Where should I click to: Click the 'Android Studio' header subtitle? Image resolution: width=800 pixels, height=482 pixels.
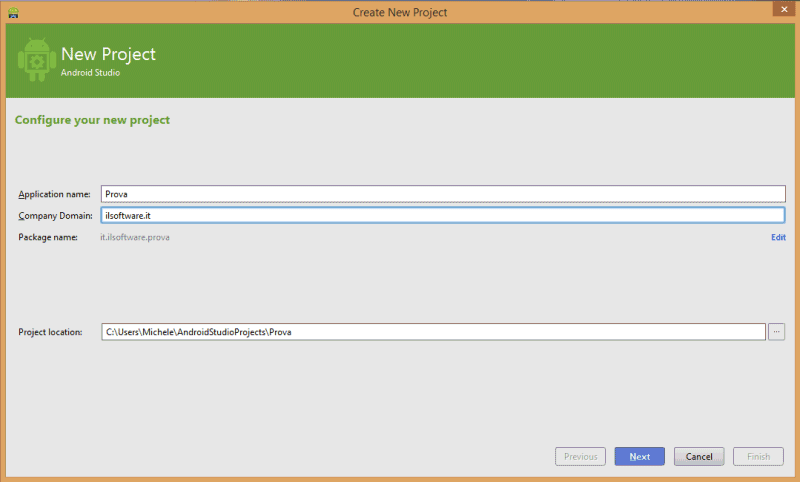coord(90,72)
